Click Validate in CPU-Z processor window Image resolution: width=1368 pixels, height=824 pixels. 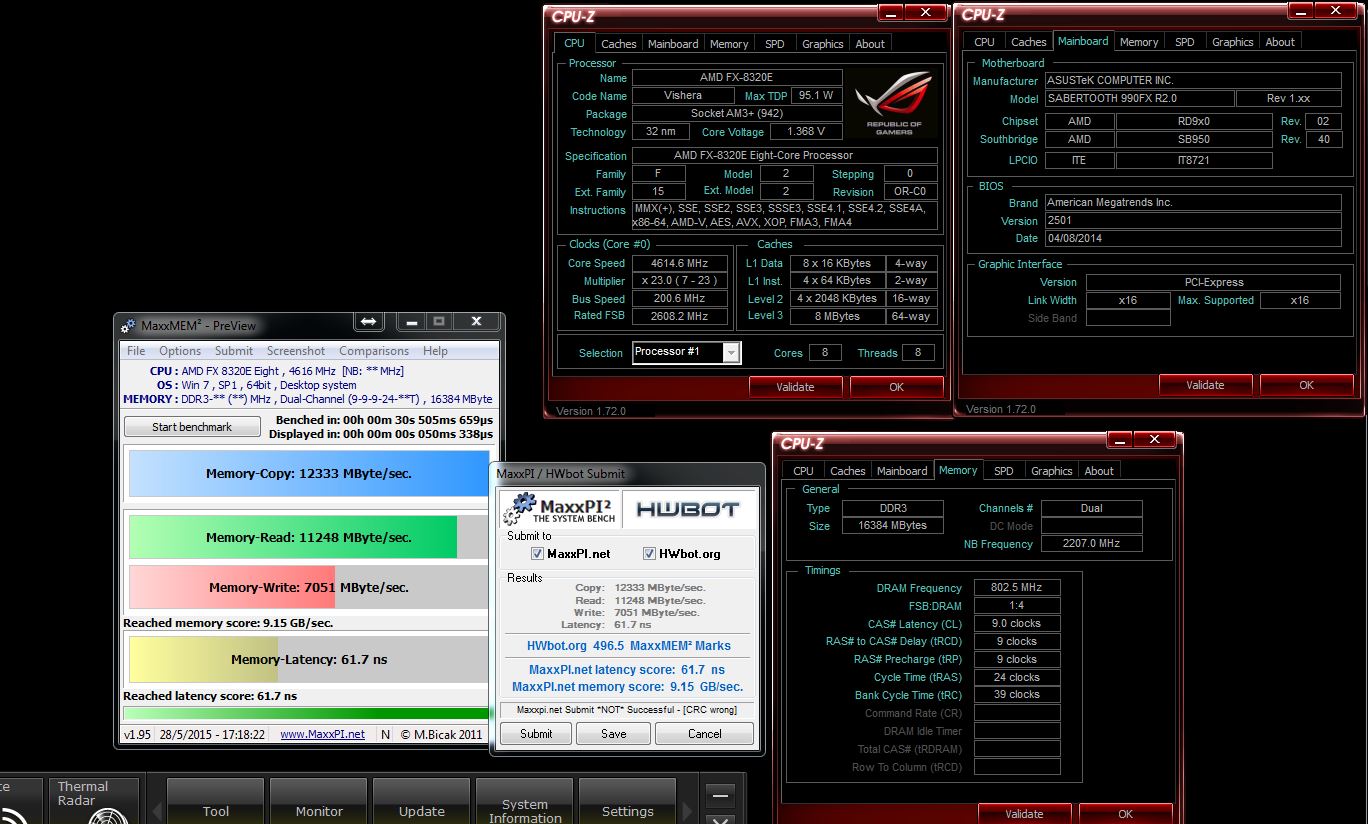796,387
